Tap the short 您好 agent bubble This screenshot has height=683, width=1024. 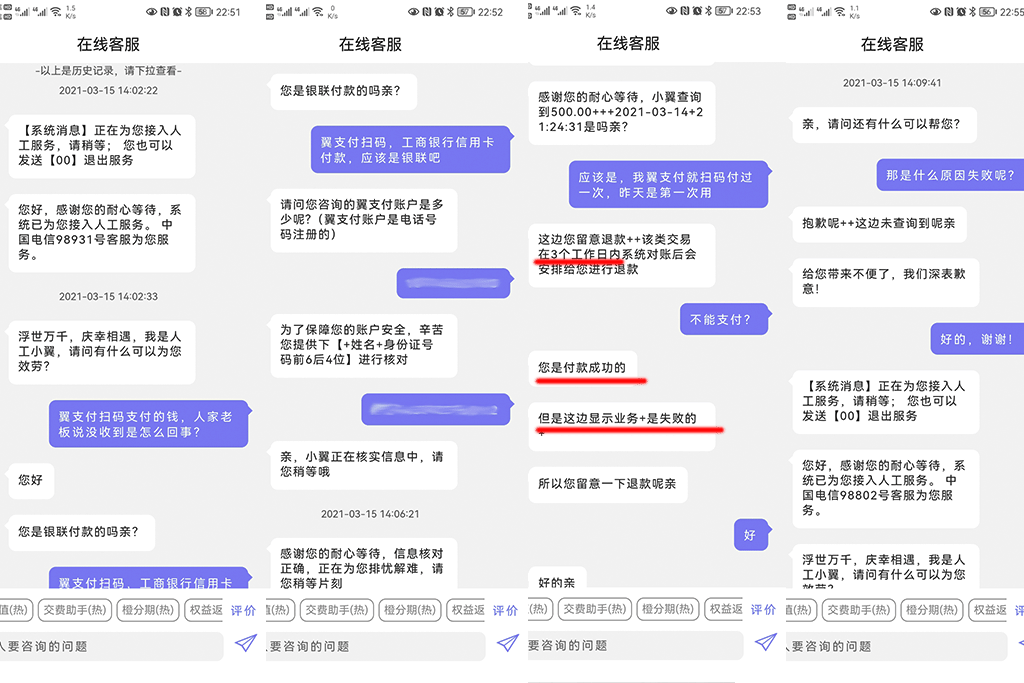(30, 480)
